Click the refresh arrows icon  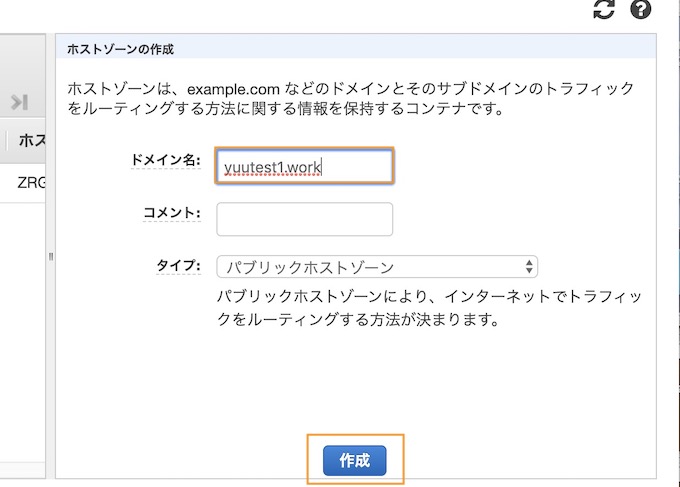[x=604, y=10]
